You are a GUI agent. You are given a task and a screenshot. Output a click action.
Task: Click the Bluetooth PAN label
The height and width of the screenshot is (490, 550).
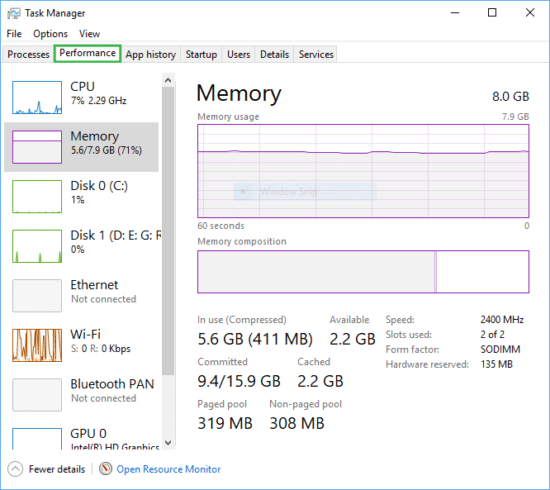pyautogui.click(x=112, y=384)
